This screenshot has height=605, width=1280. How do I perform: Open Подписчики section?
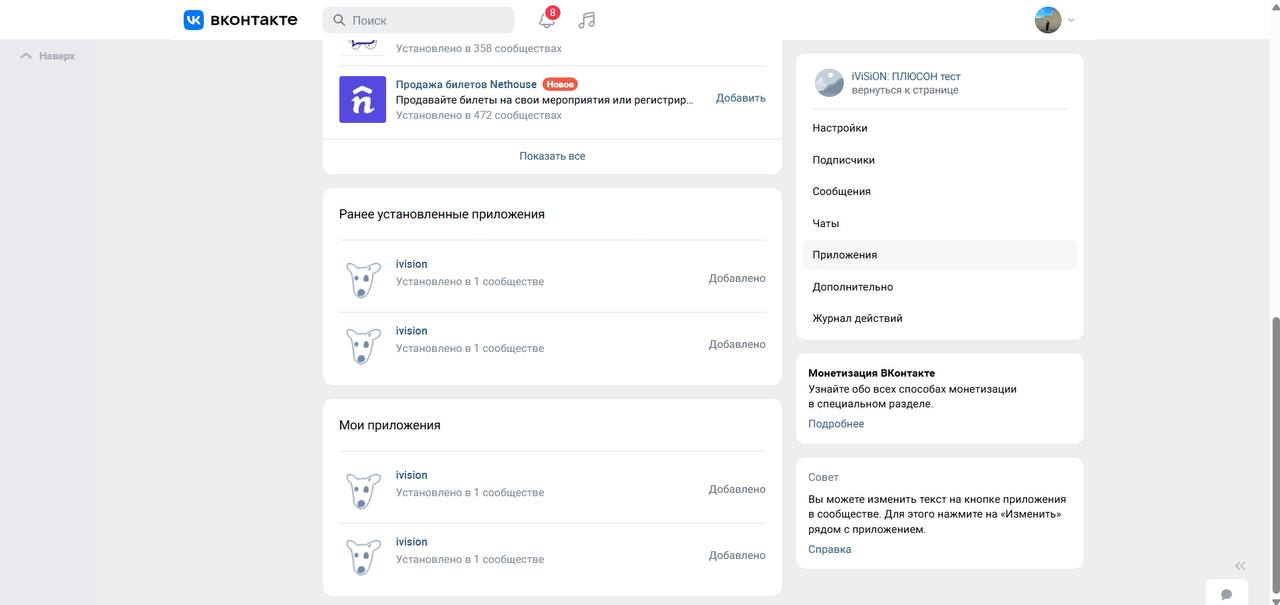point(940,160)
